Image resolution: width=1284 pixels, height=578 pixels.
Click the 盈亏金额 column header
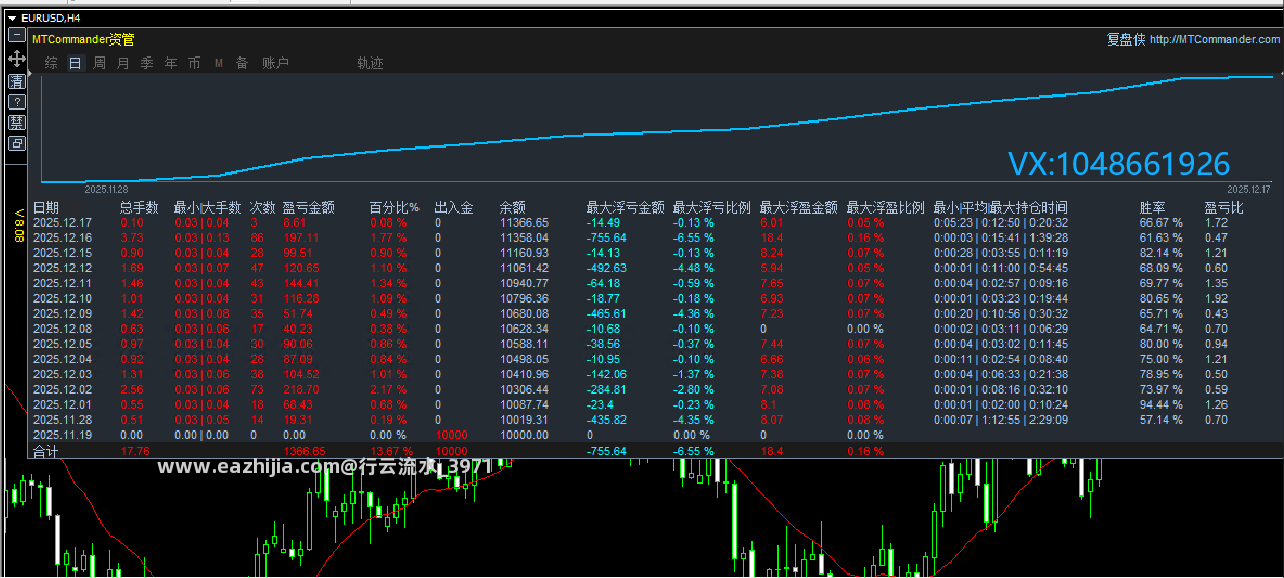pos(309,208)
